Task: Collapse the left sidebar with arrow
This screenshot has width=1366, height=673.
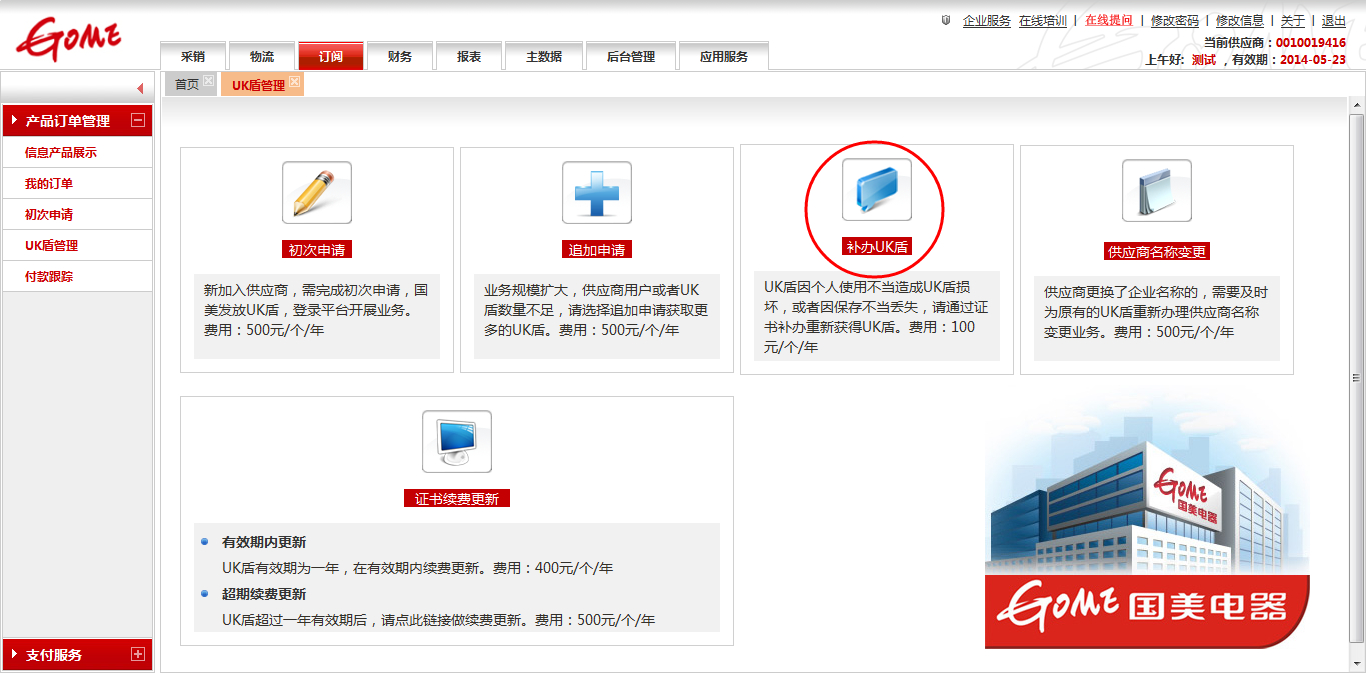Action: (x=140, y=88)
